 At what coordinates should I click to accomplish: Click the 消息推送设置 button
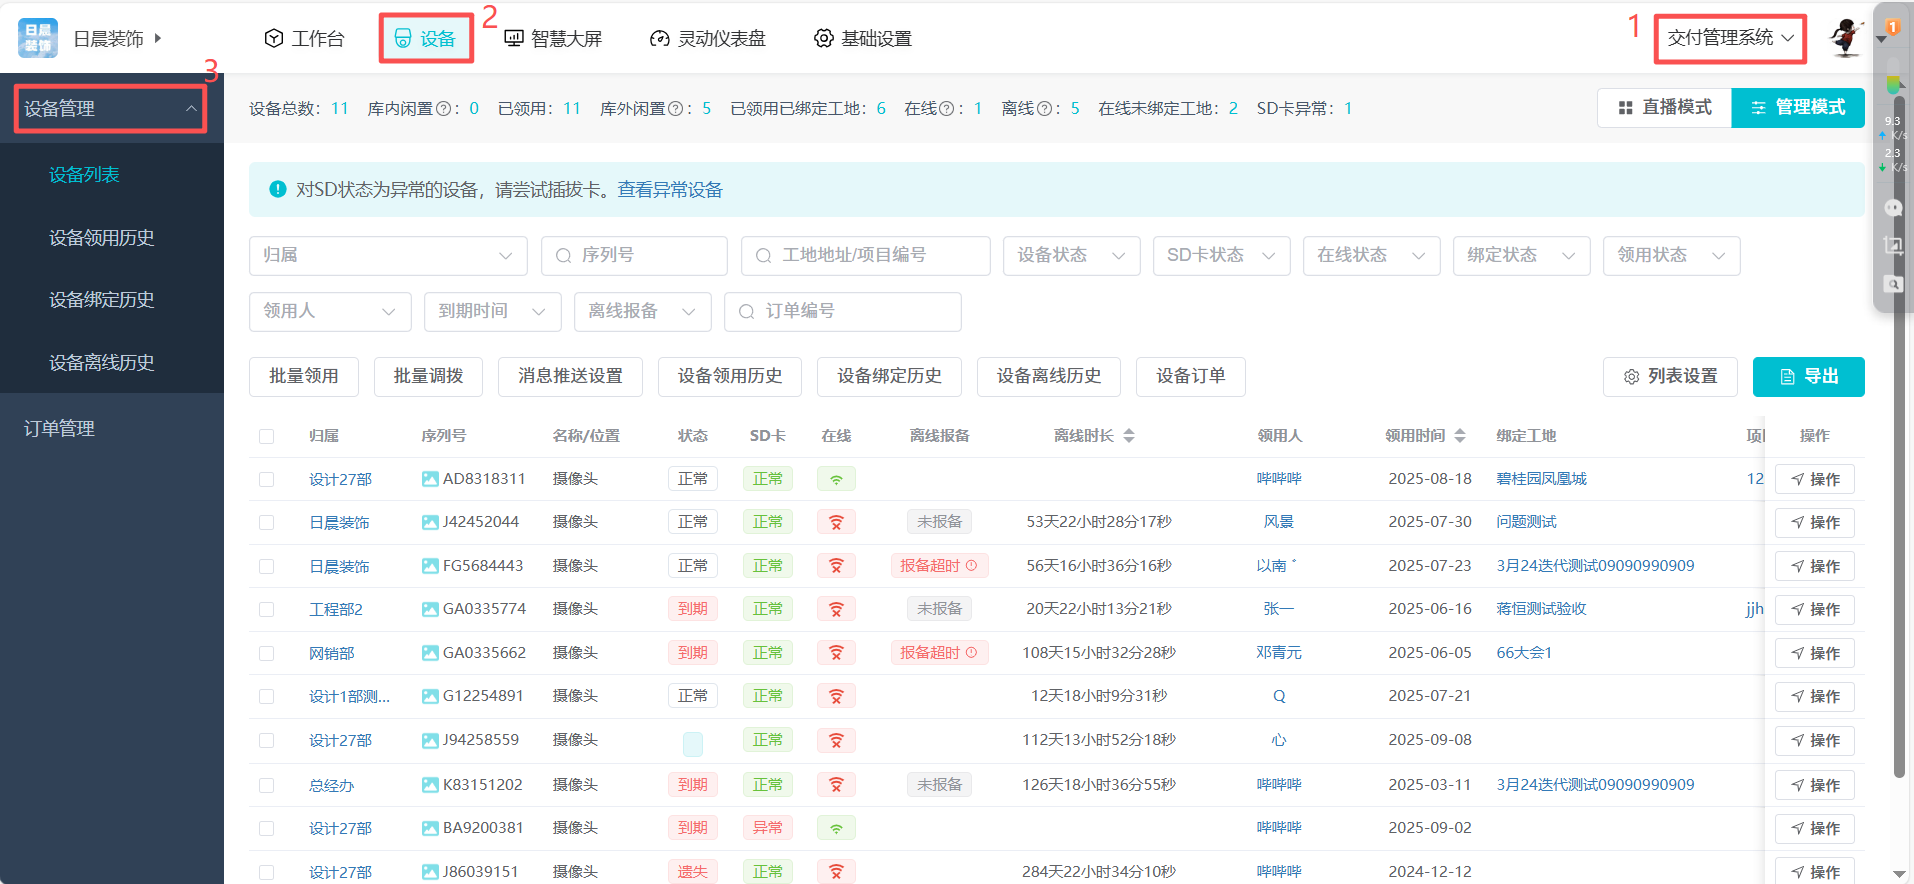point(570,377)
